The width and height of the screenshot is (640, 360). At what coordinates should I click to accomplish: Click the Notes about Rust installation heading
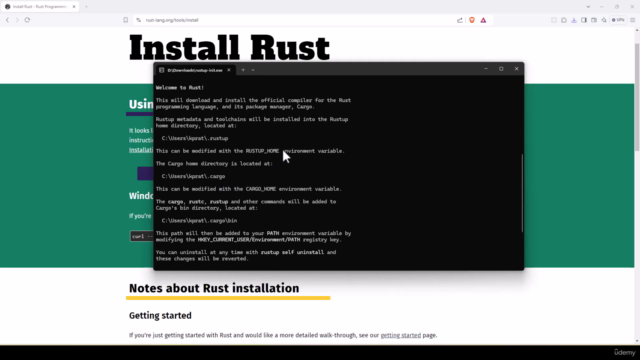(214, 288)
